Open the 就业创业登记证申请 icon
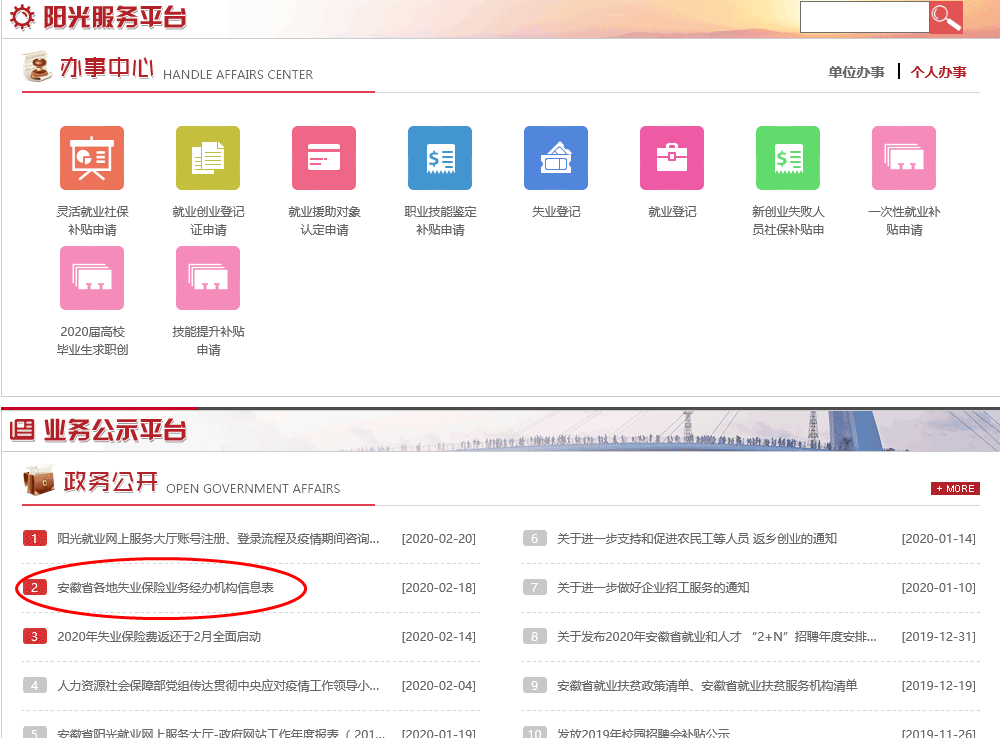 pyautogui.click(x=208, y=158)
